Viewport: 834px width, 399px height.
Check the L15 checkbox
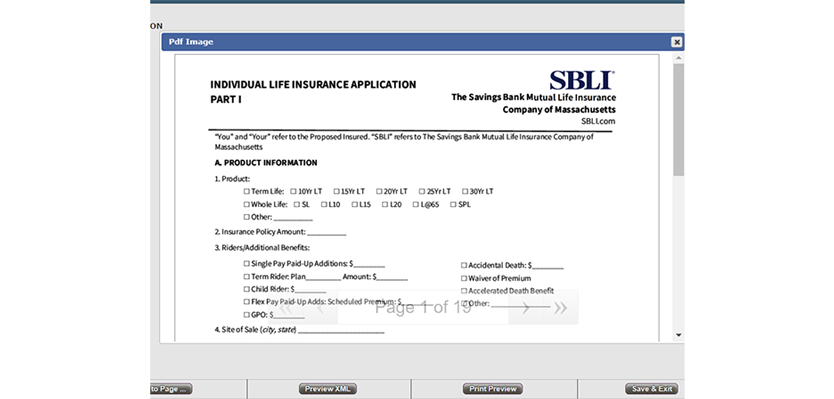[x=354, y=204]
